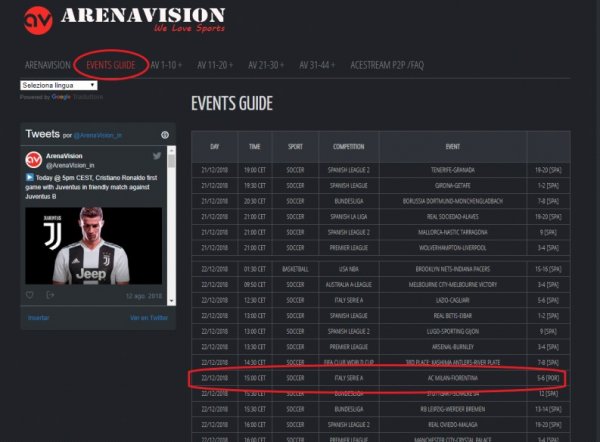Image resolution: width=600 pixels, height=442 pixels.
Task: Click the tweet feed scrollbar
Action: pyautogui.click(x=171, y=220)
